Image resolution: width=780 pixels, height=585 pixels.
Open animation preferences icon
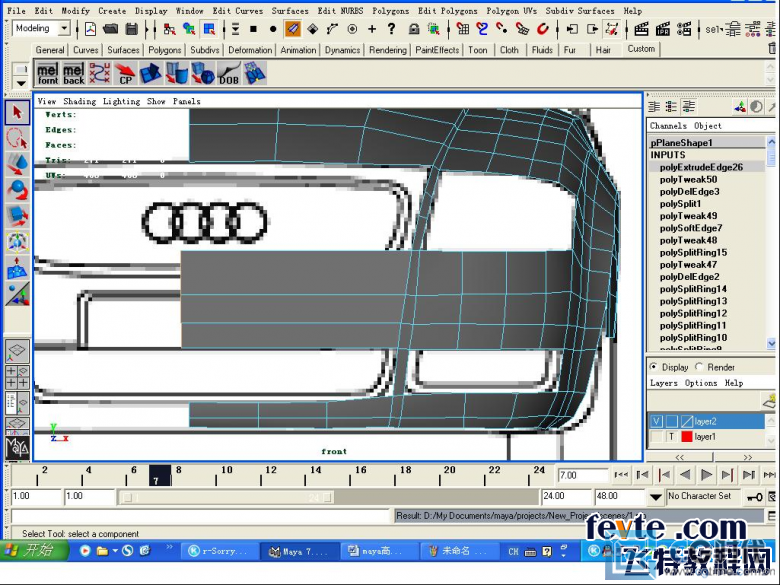click(772, 496)
